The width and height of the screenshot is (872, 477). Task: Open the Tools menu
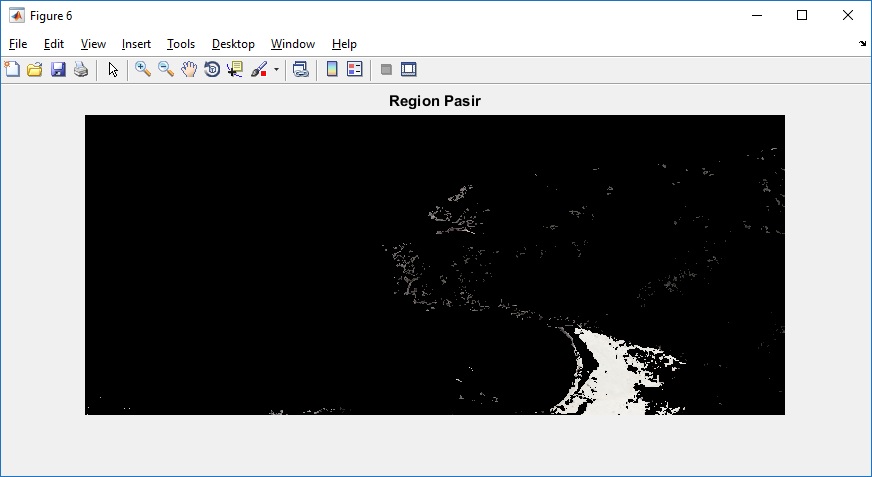click(x=181, y=44)
